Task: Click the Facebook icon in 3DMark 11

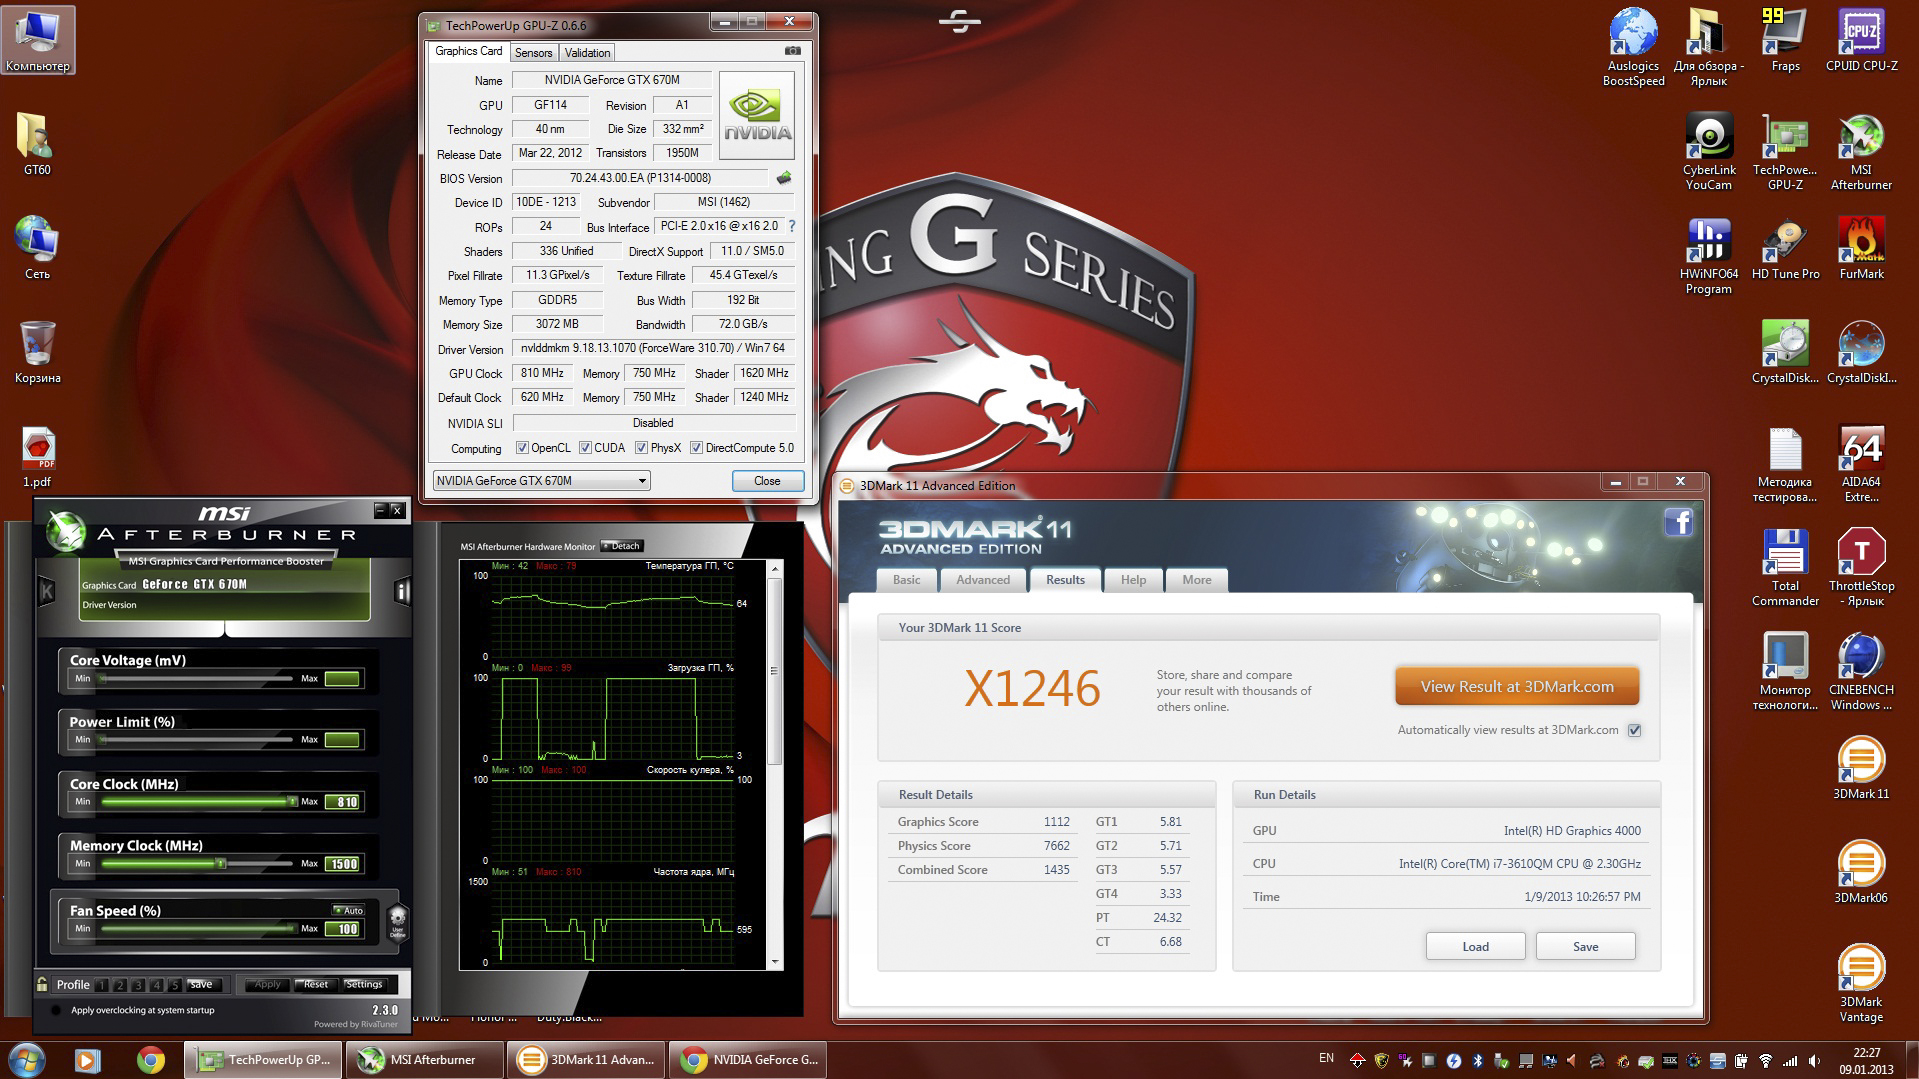Action: (x=1678, y=522)
